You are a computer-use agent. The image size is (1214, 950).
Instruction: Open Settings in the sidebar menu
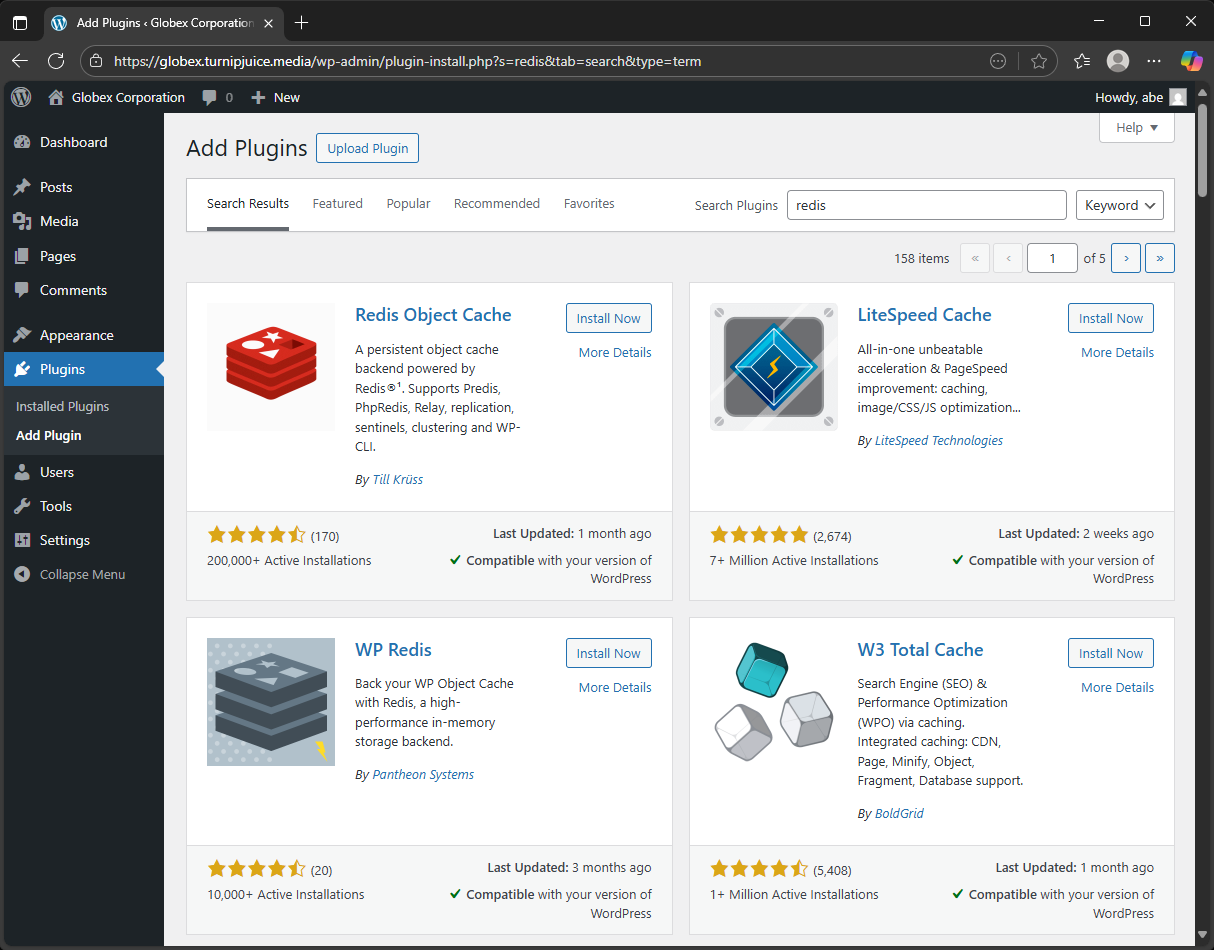click(64, 540)
